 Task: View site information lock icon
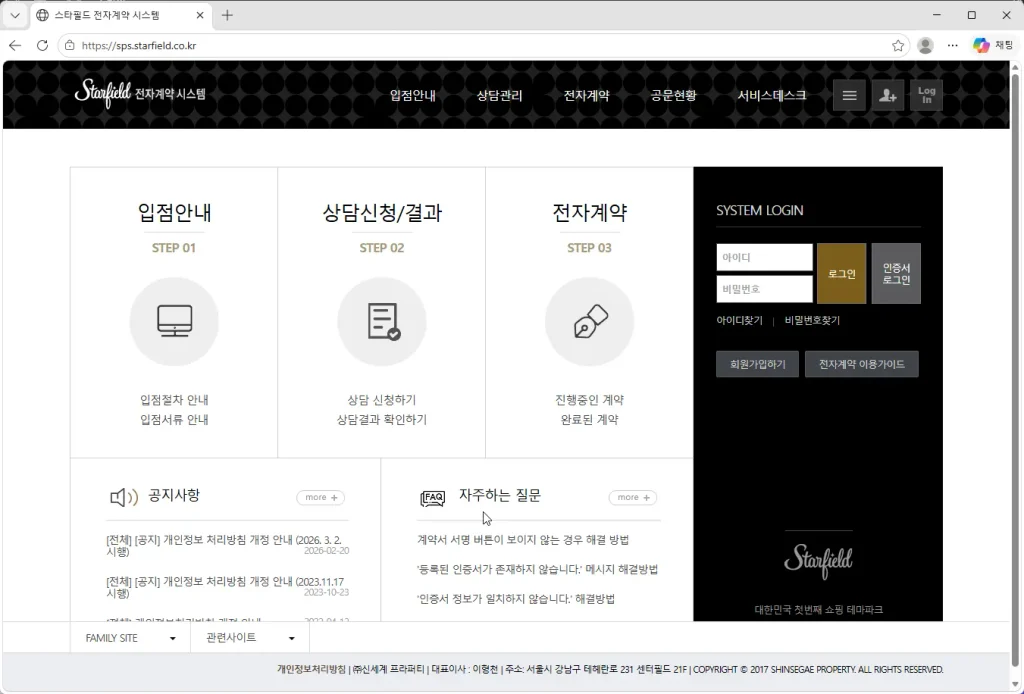70,45
